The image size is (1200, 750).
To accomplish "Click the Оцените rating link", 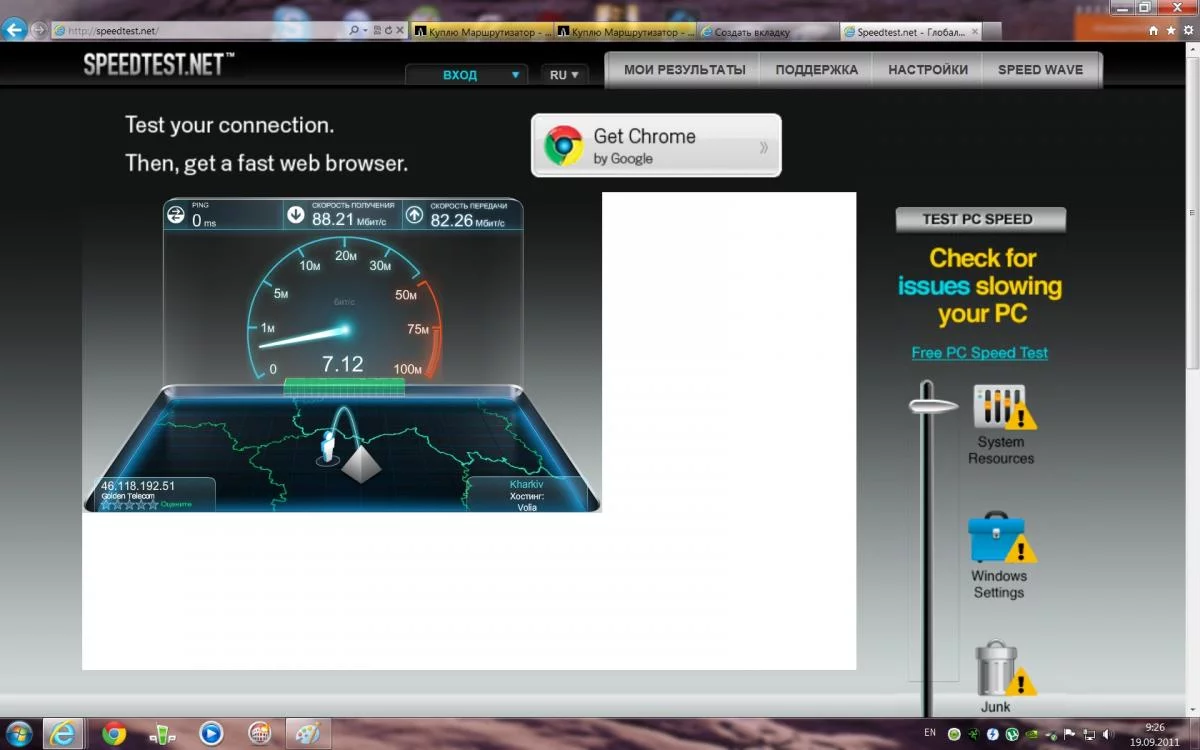I will pyautogui.click(x=176, y=504).
